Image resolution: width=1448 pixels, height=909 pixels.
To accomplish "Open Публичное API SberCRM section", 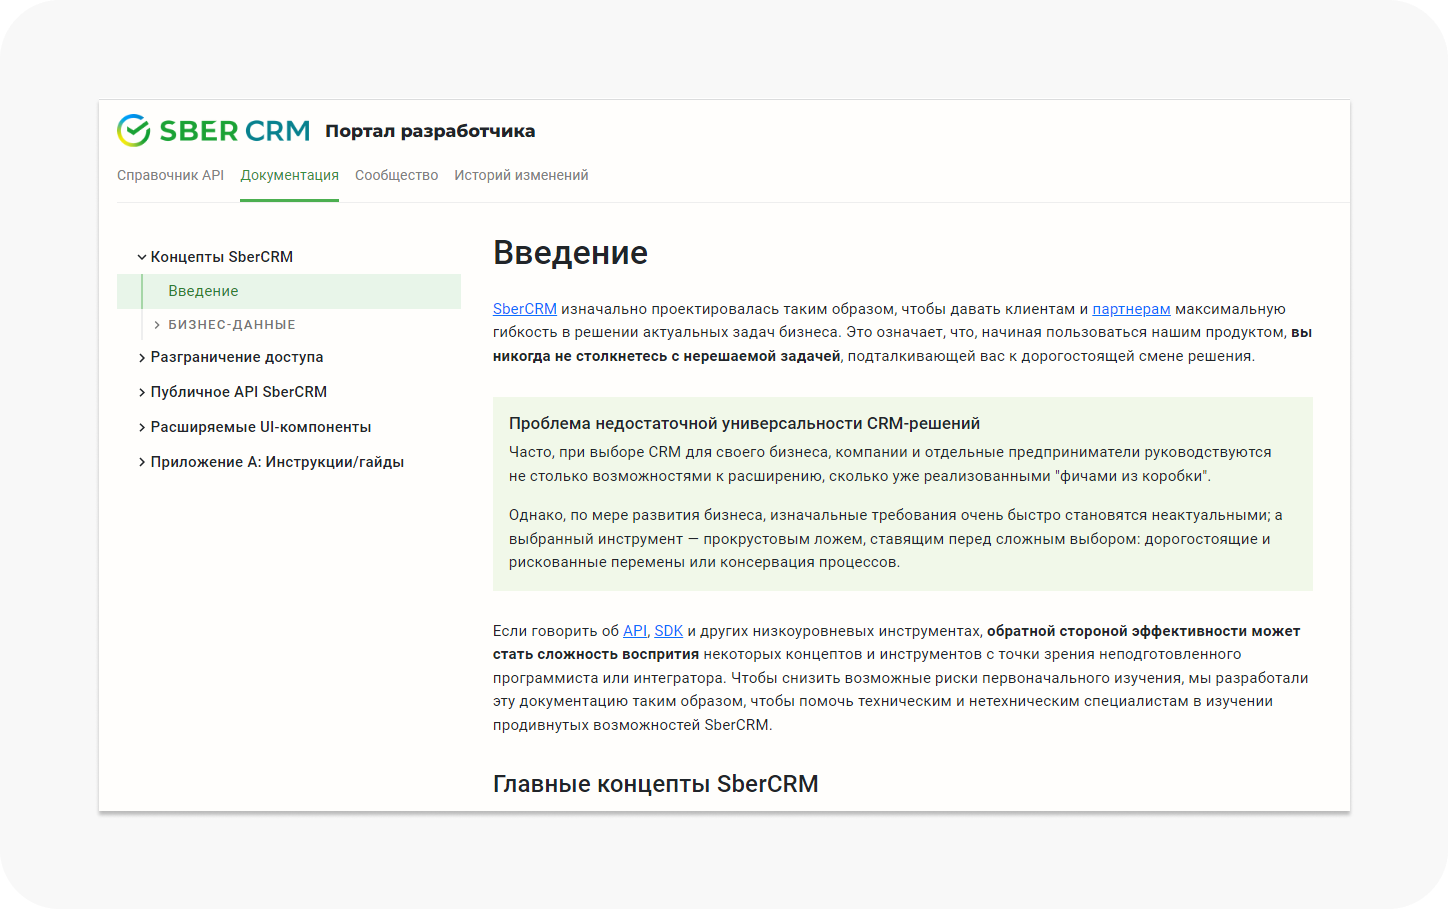I will tap(239, 392).
